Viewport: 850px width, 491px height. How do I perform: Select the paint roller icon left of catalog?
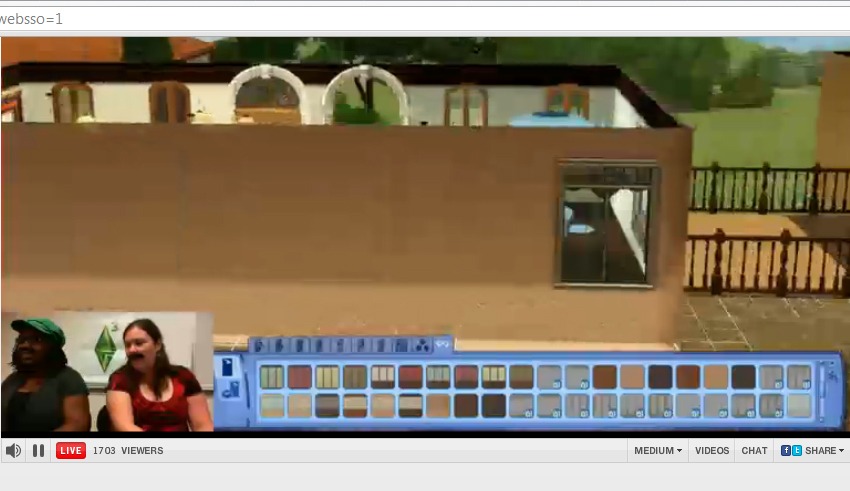(x=231, y=390)
